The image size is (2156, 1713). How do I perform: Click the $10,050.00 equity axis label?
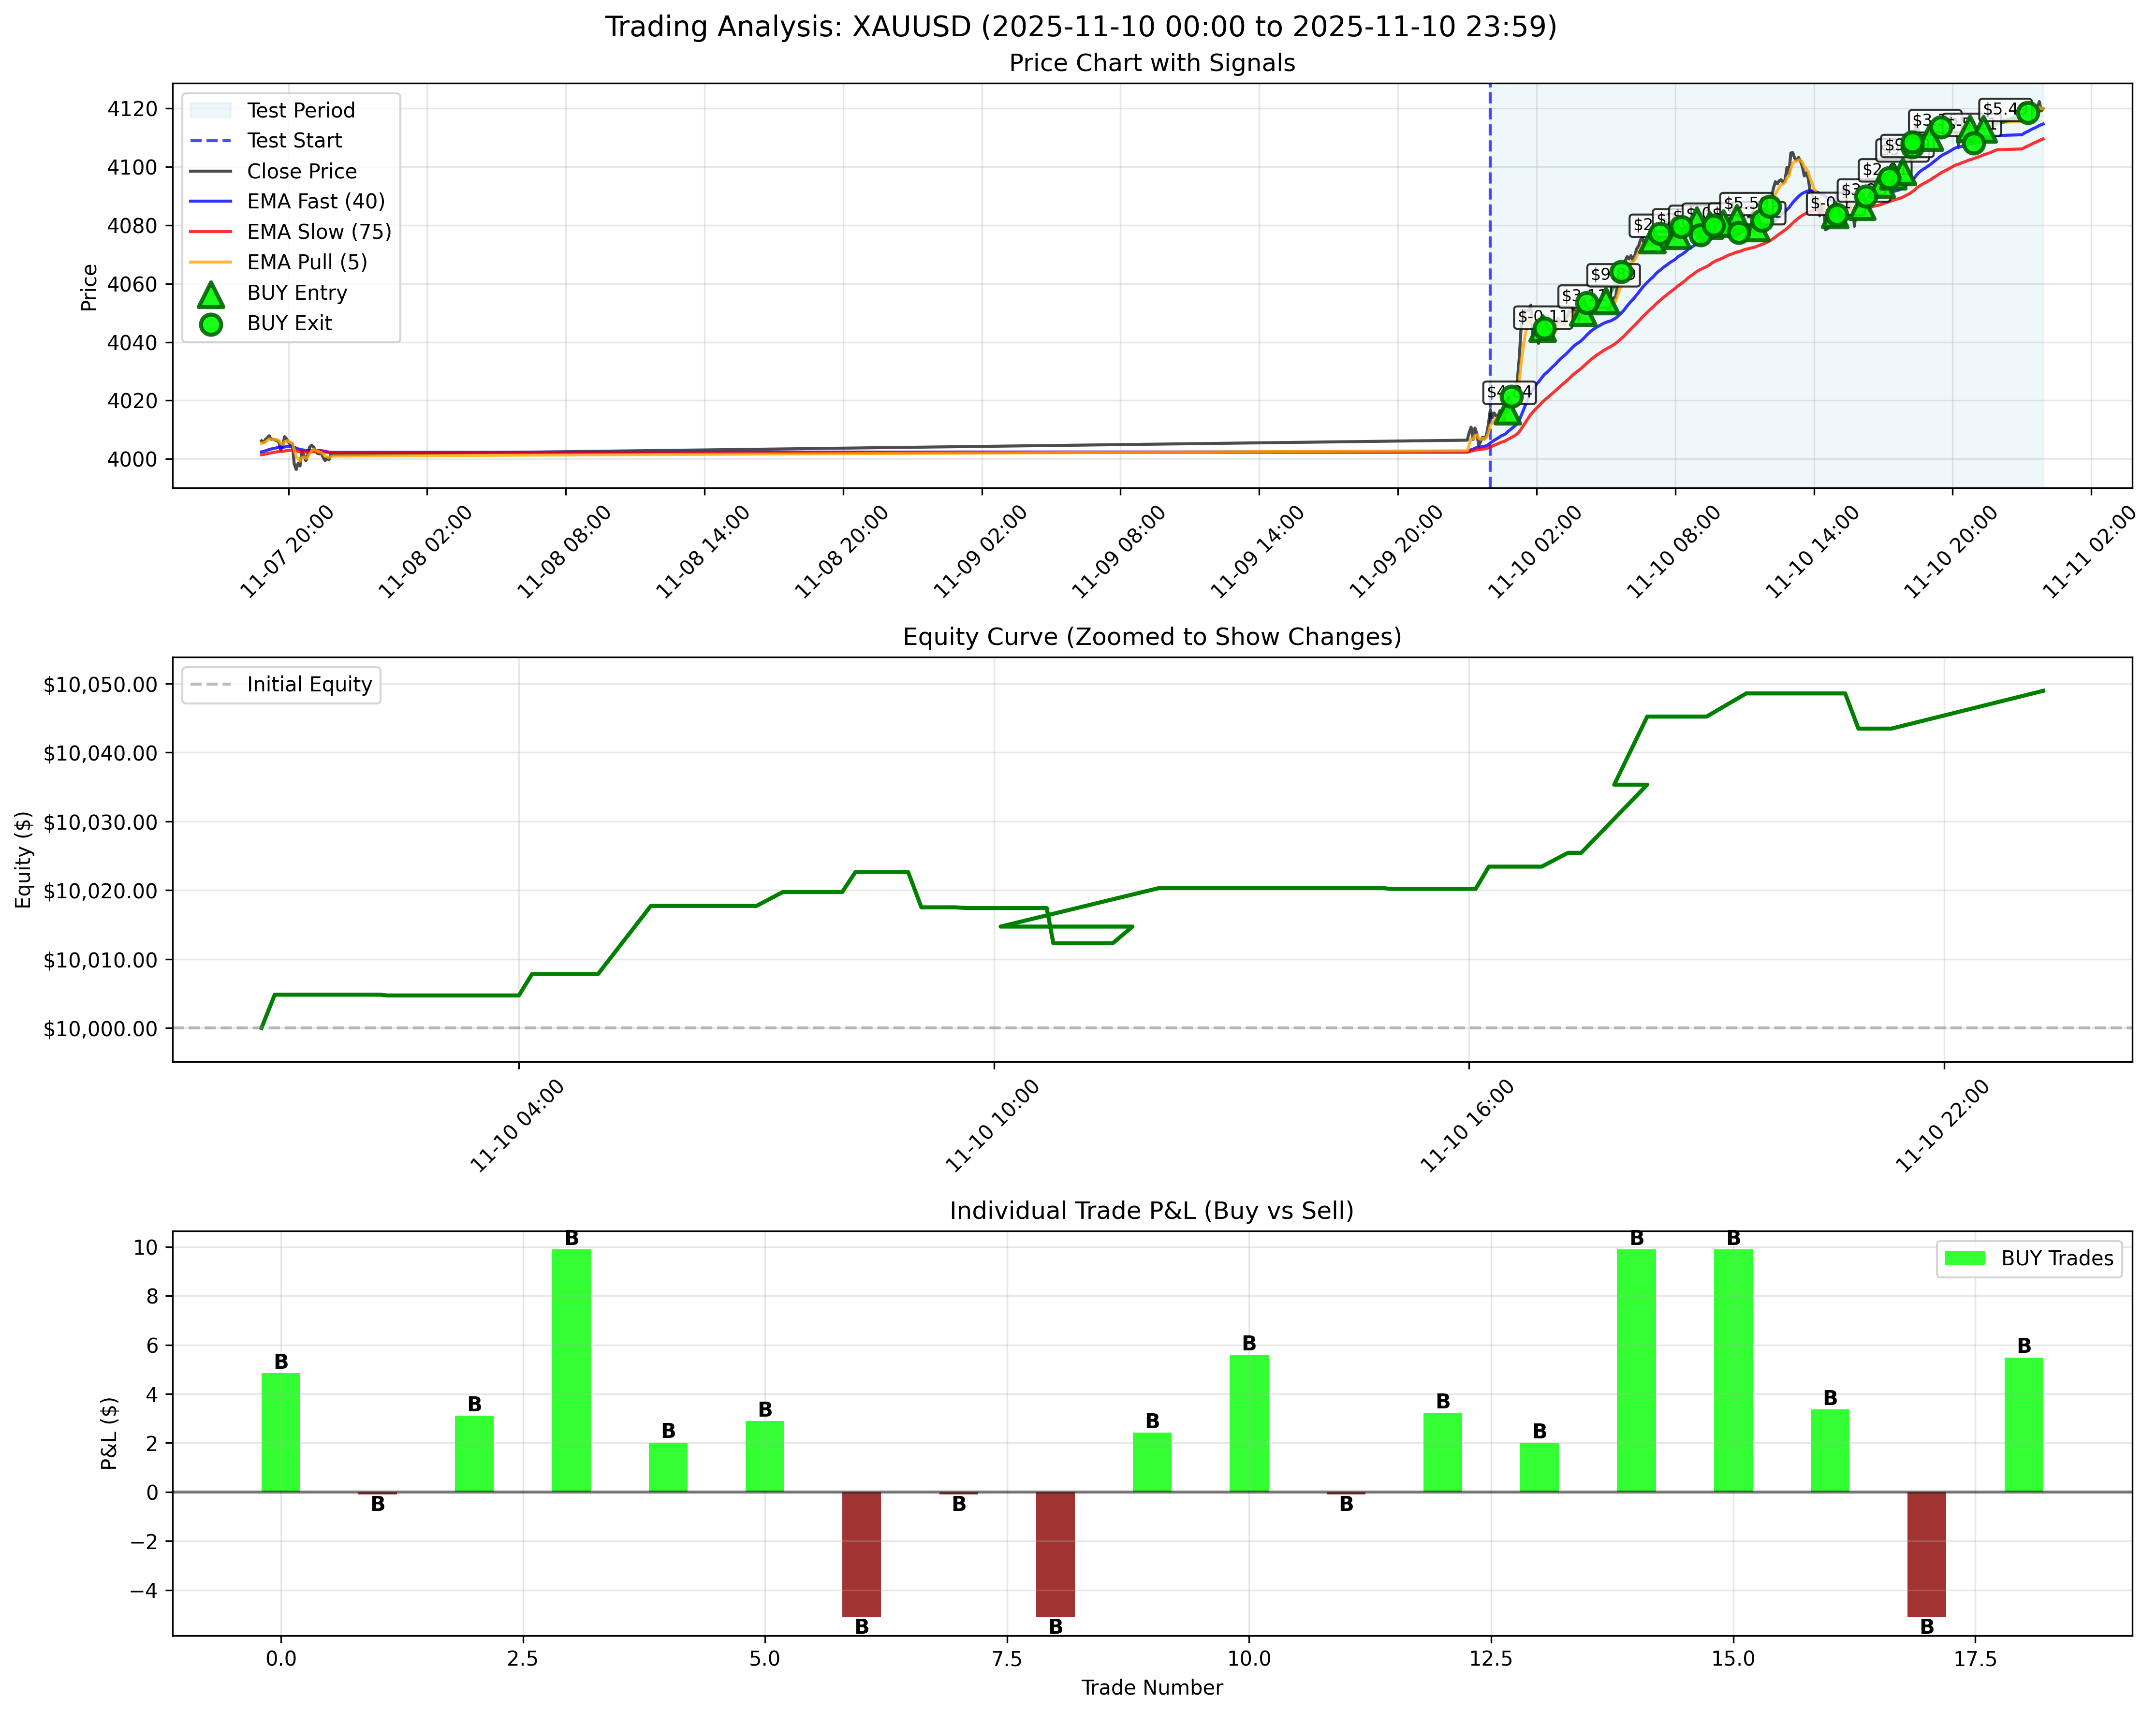[100, 685]
